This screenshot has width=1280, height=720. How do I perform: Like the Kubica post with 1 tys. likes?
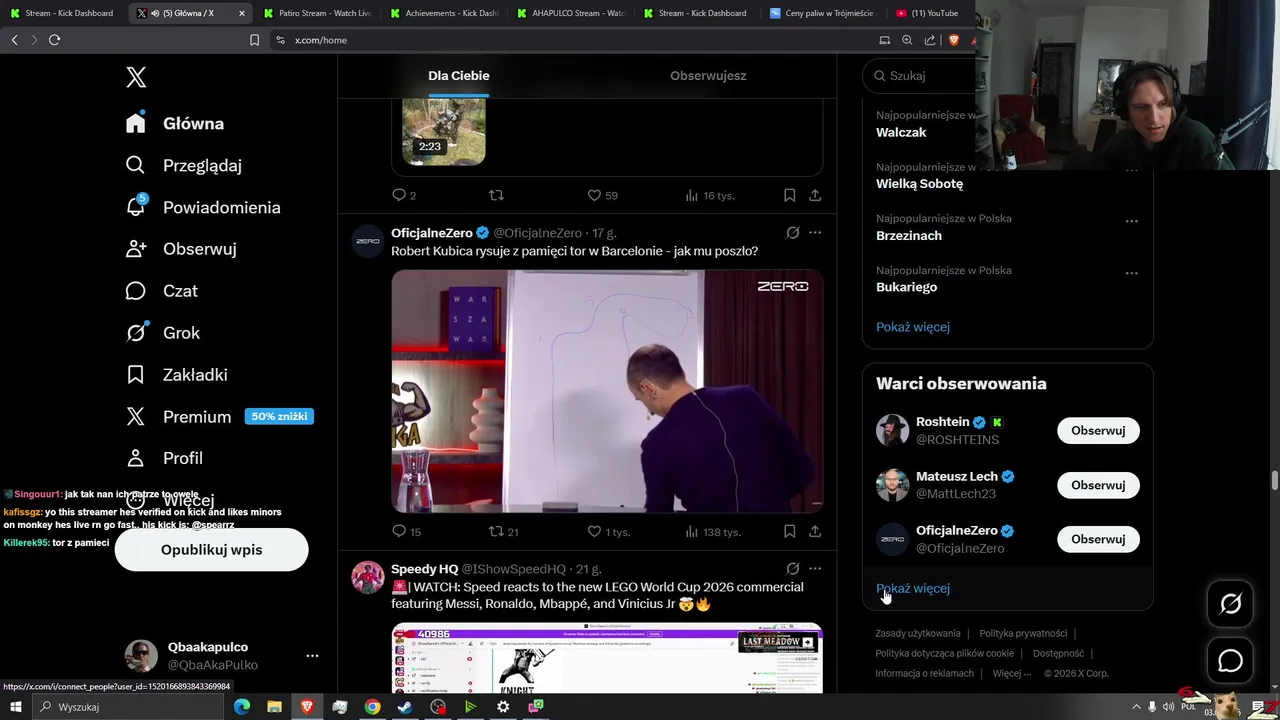[x=608, y=531]
